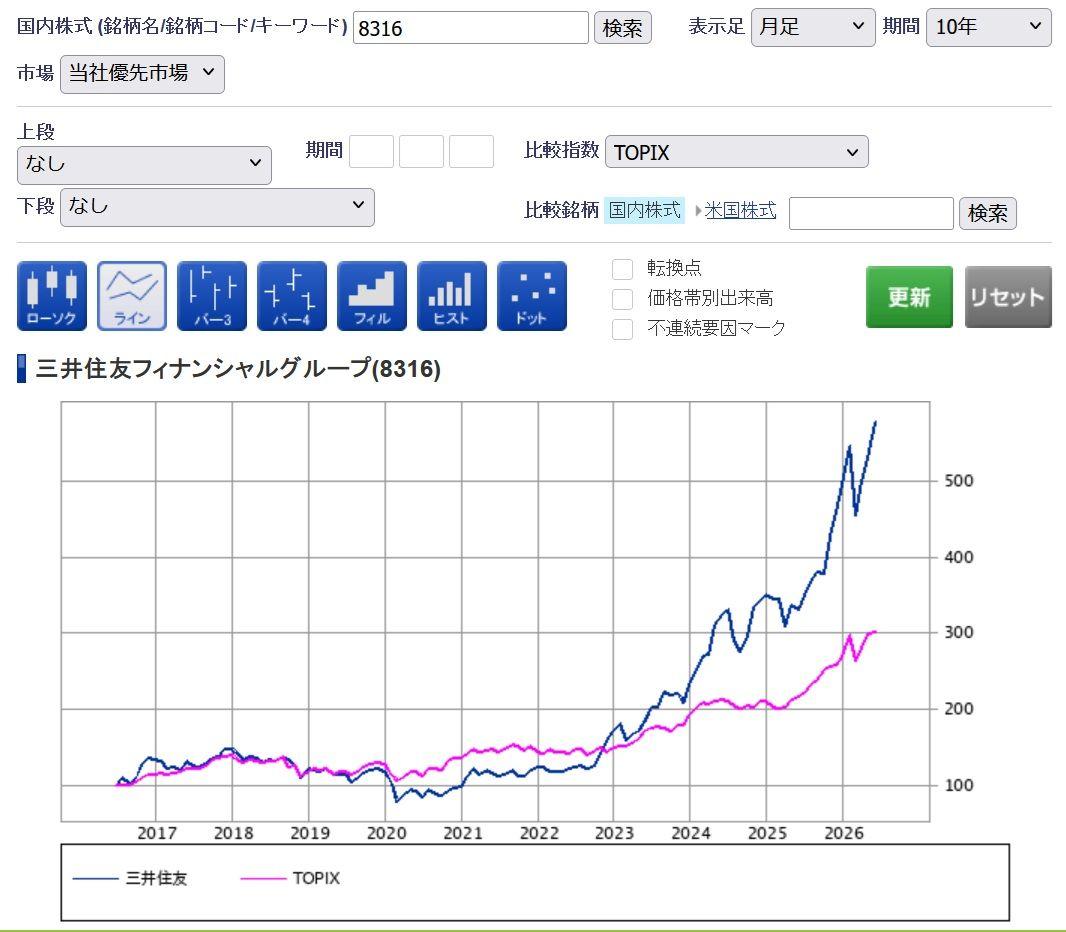Click the 2023 x-axis year label
This screenshot has height=932, width=1066.
pos(614,833)
